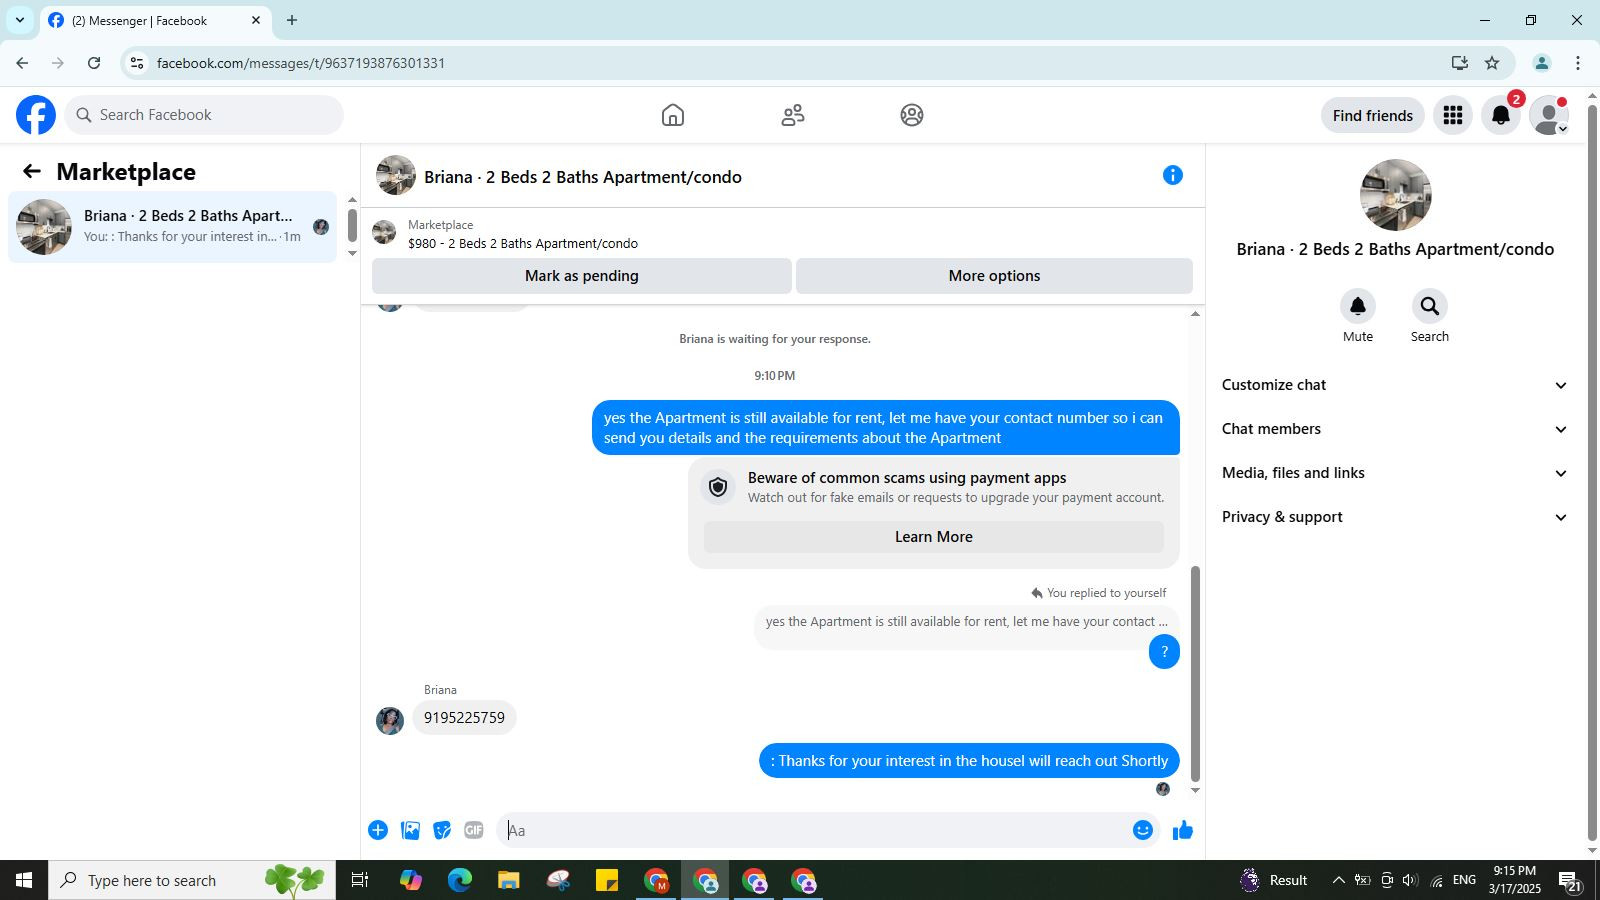Open the Chrome profile icon
This screenshot has width=1600, height=900.
[x=1541, y=63]
